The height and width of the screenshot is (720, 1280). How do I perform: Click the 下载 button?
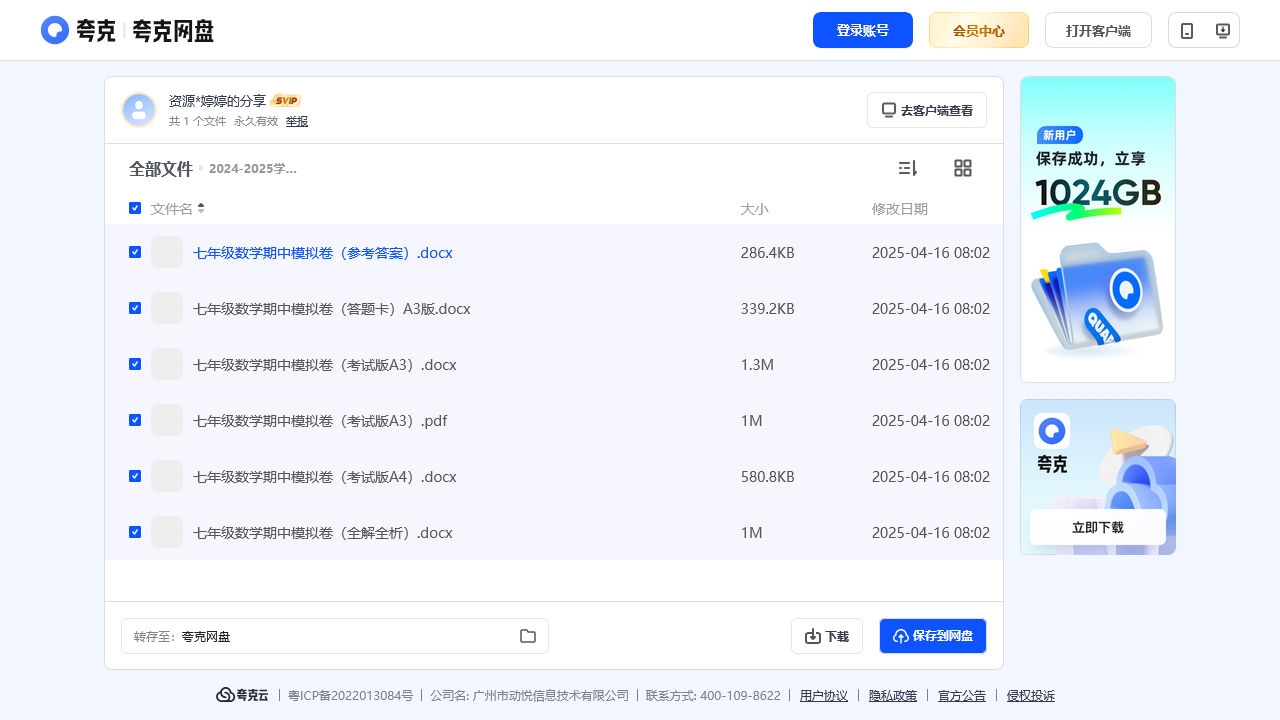click(827, 636)
